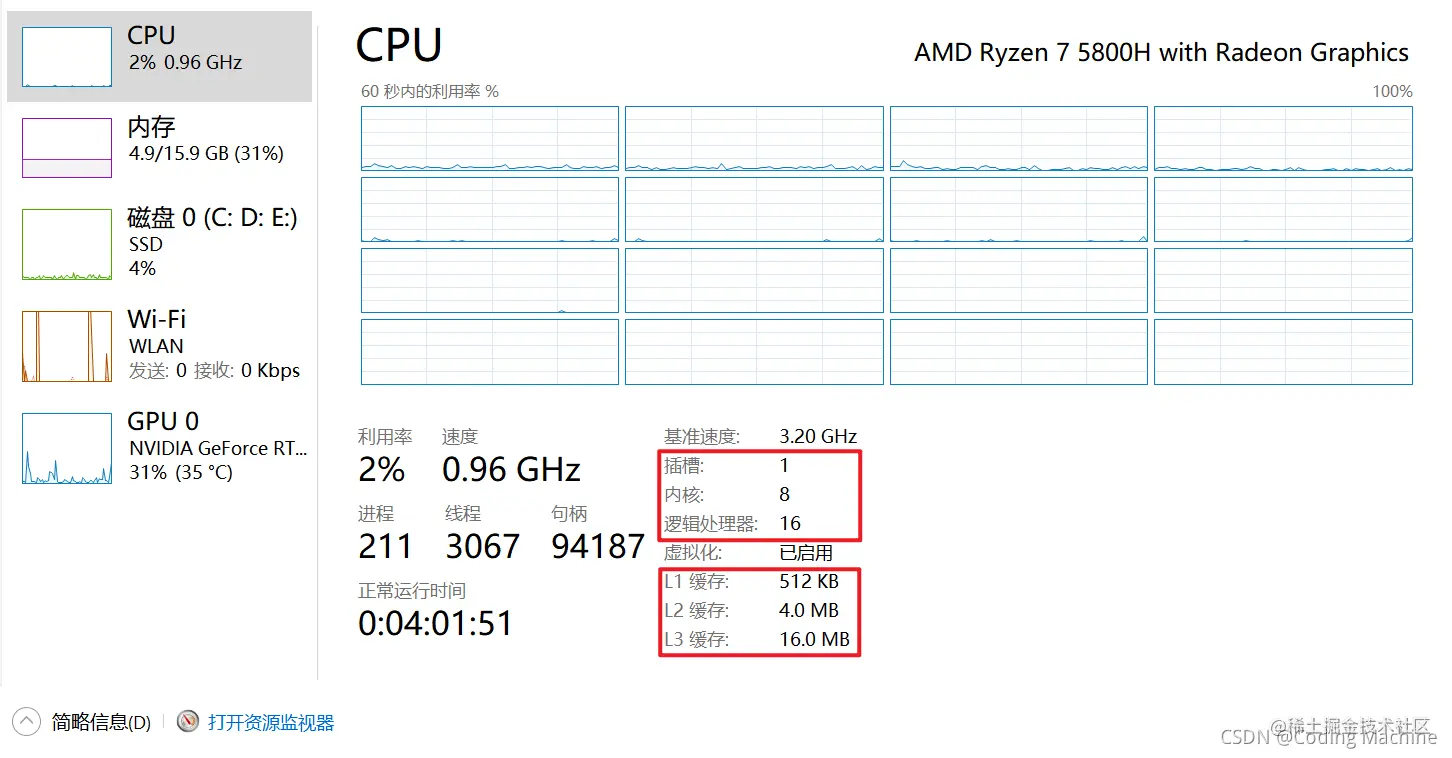Click the 逻辑处理器 count value 16
The width and height of the screenshot is (1452, 758).
(790, 523)
